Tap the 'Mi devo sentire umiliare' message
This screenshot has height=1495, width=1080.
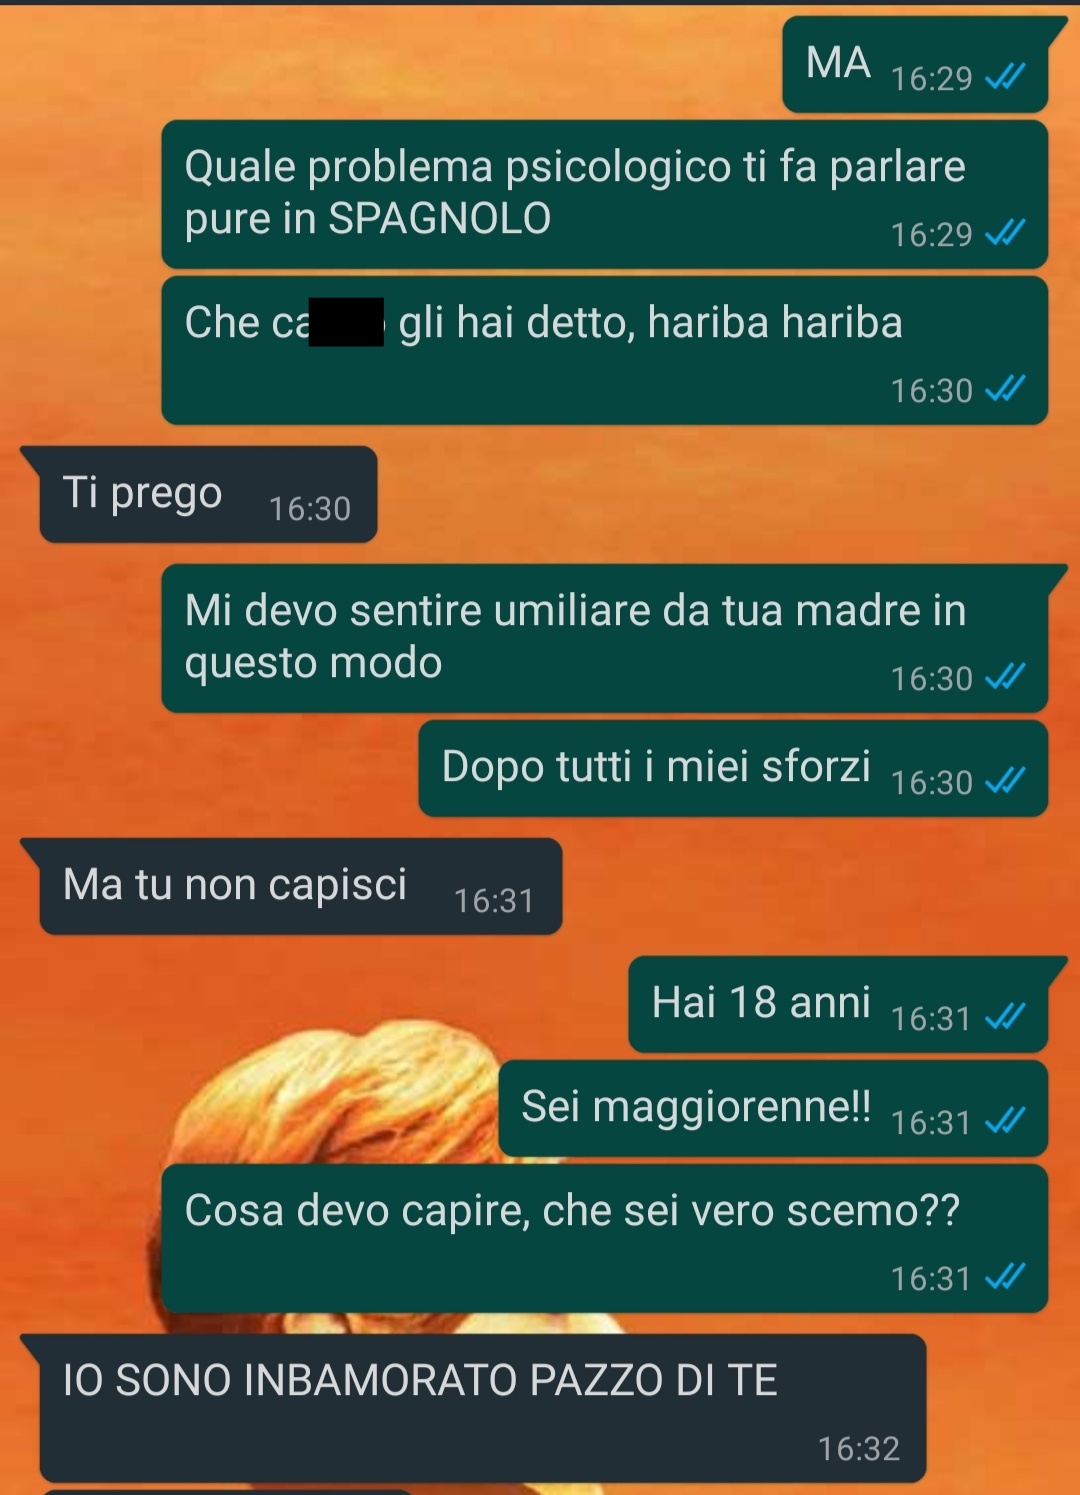point(605,638)
